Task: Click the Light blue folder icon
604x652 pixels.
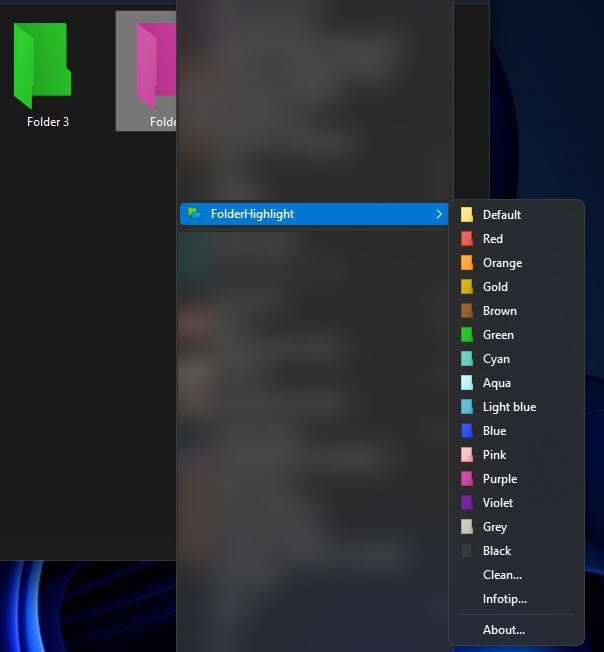Action: pyautogui.click(x=467, y=407)
